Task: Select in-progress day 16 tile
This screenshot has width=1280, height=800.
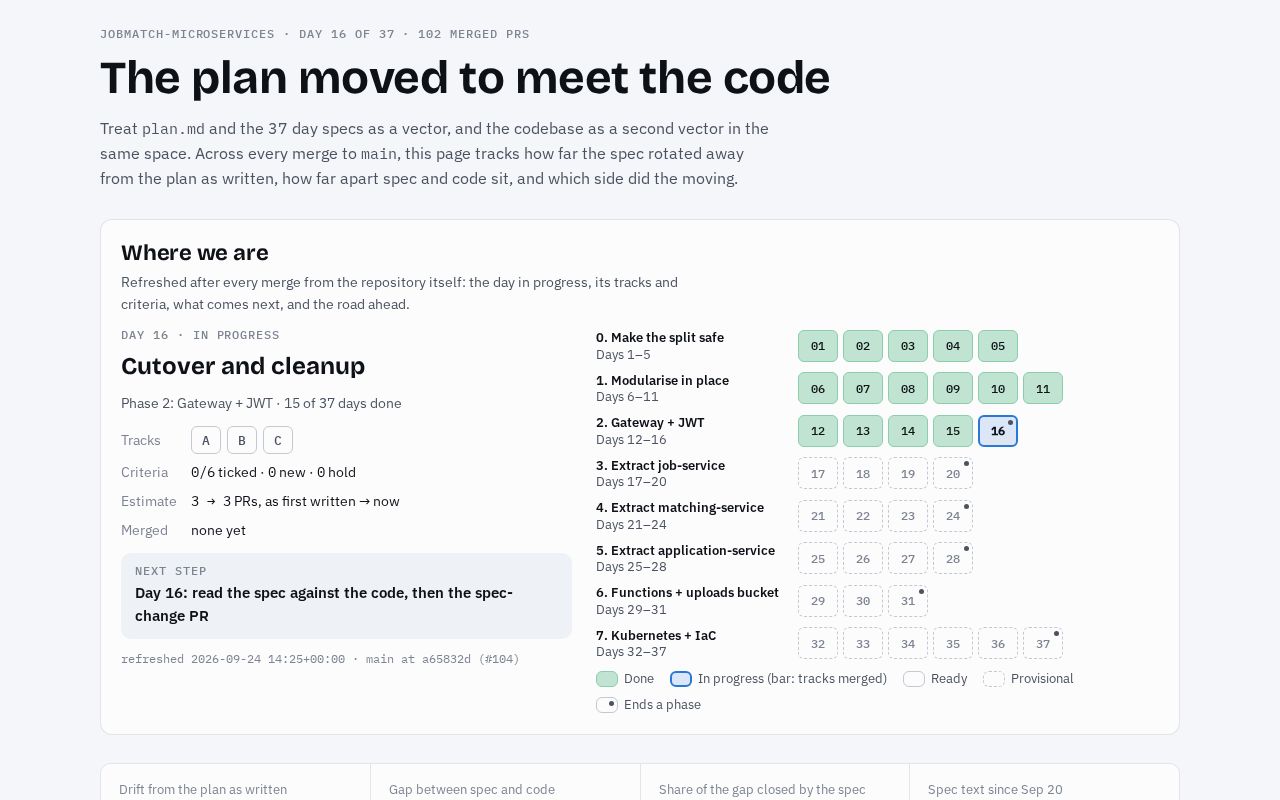Action: pyautogui.click(x=998, y=431)
